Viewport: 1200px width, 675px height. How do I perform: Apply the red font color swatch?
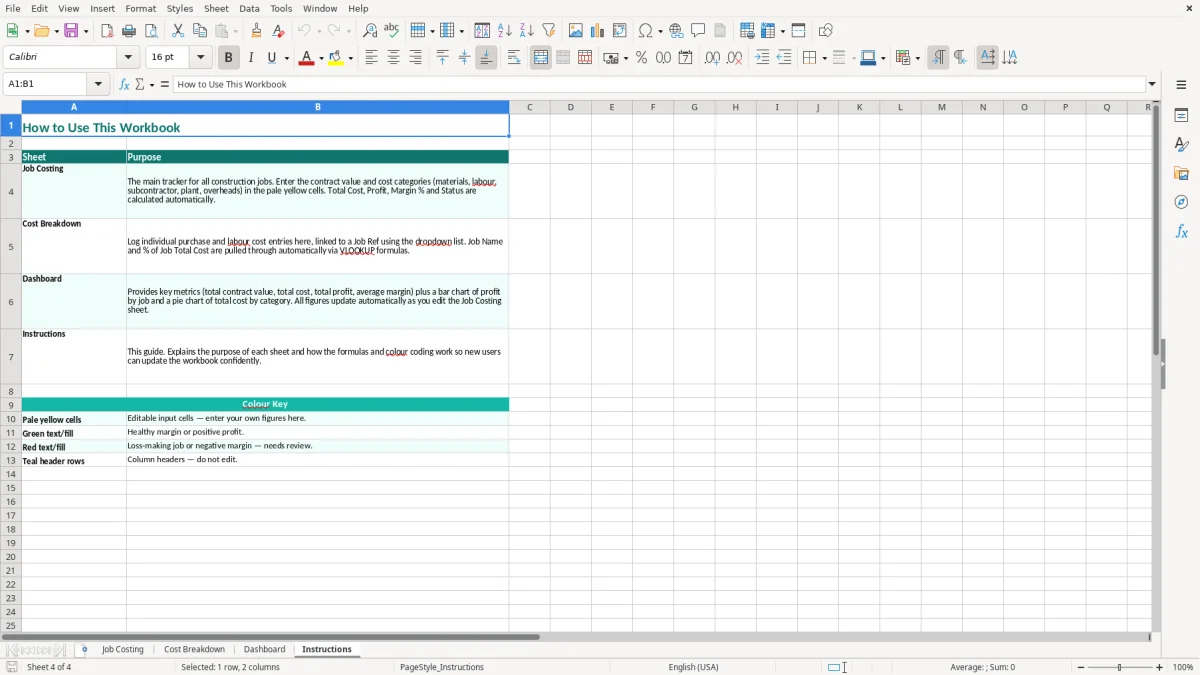coord(306,58)
